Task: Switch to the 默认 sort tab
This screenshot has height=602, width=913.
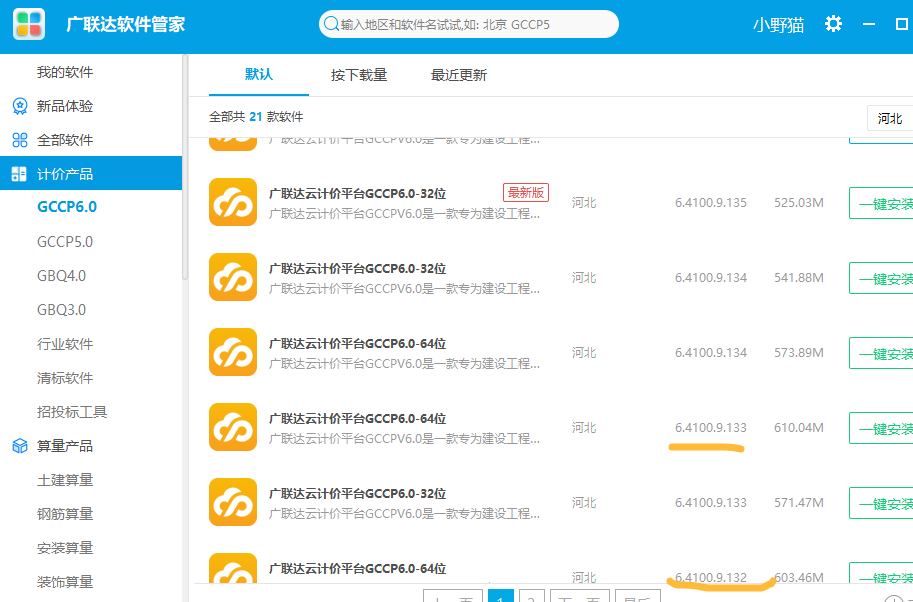Action: tap(259, 75)
